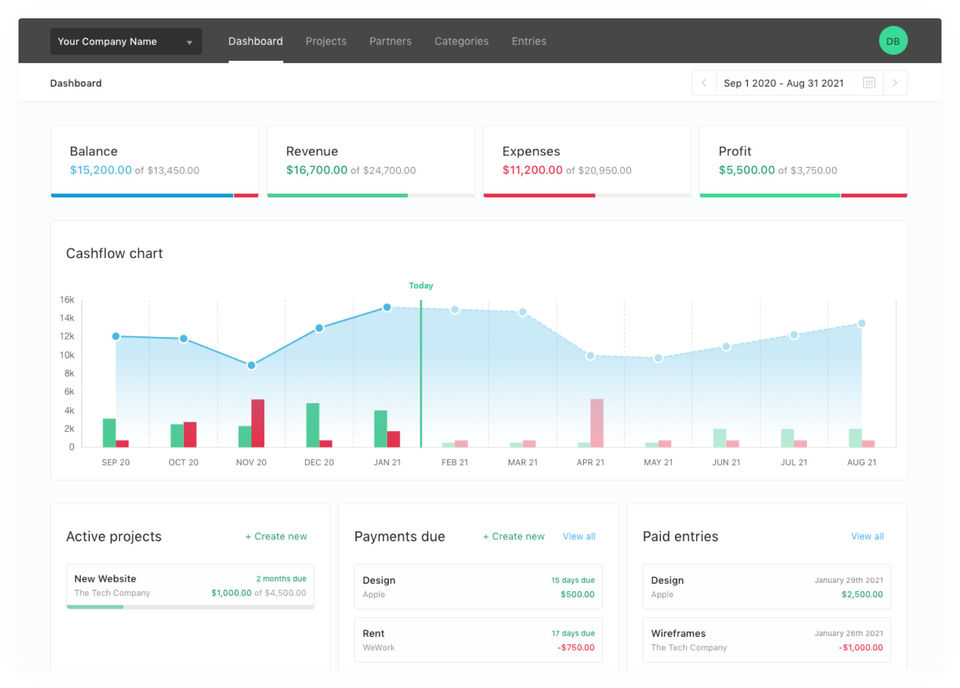Go to previous date range arrow
The image size is (960, 688).
coord(704,83)
